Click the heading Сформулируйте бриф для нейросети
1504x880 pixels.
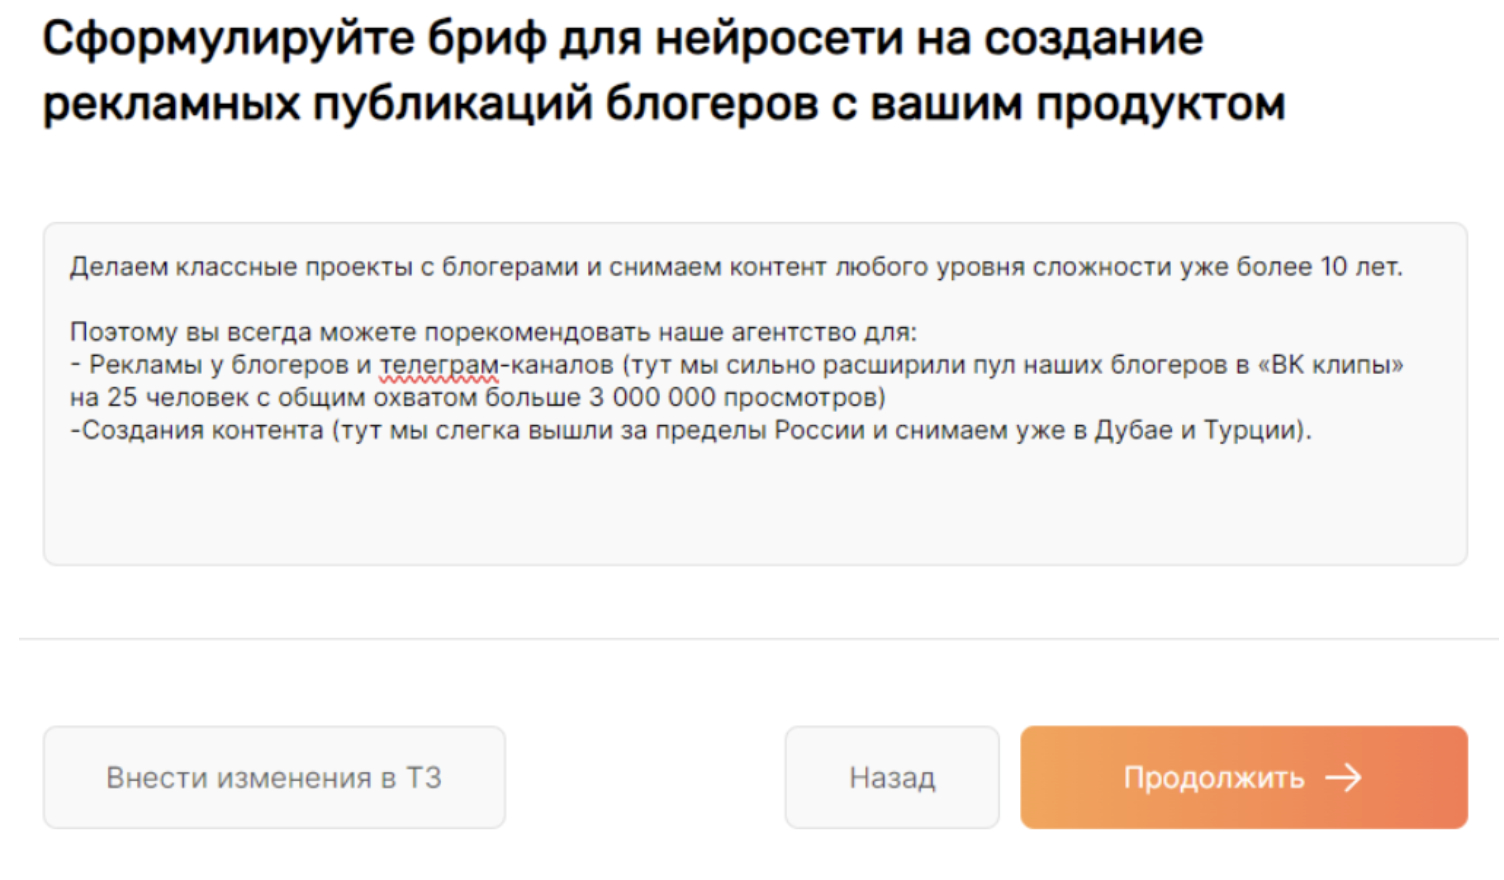point(622,40)
